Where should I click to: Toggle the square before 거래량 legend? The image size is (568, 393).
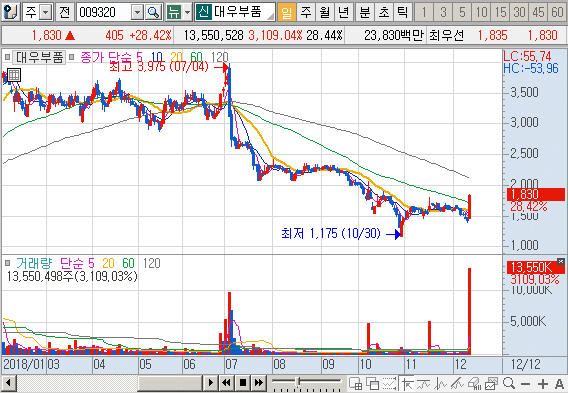[x=7, y=263]
